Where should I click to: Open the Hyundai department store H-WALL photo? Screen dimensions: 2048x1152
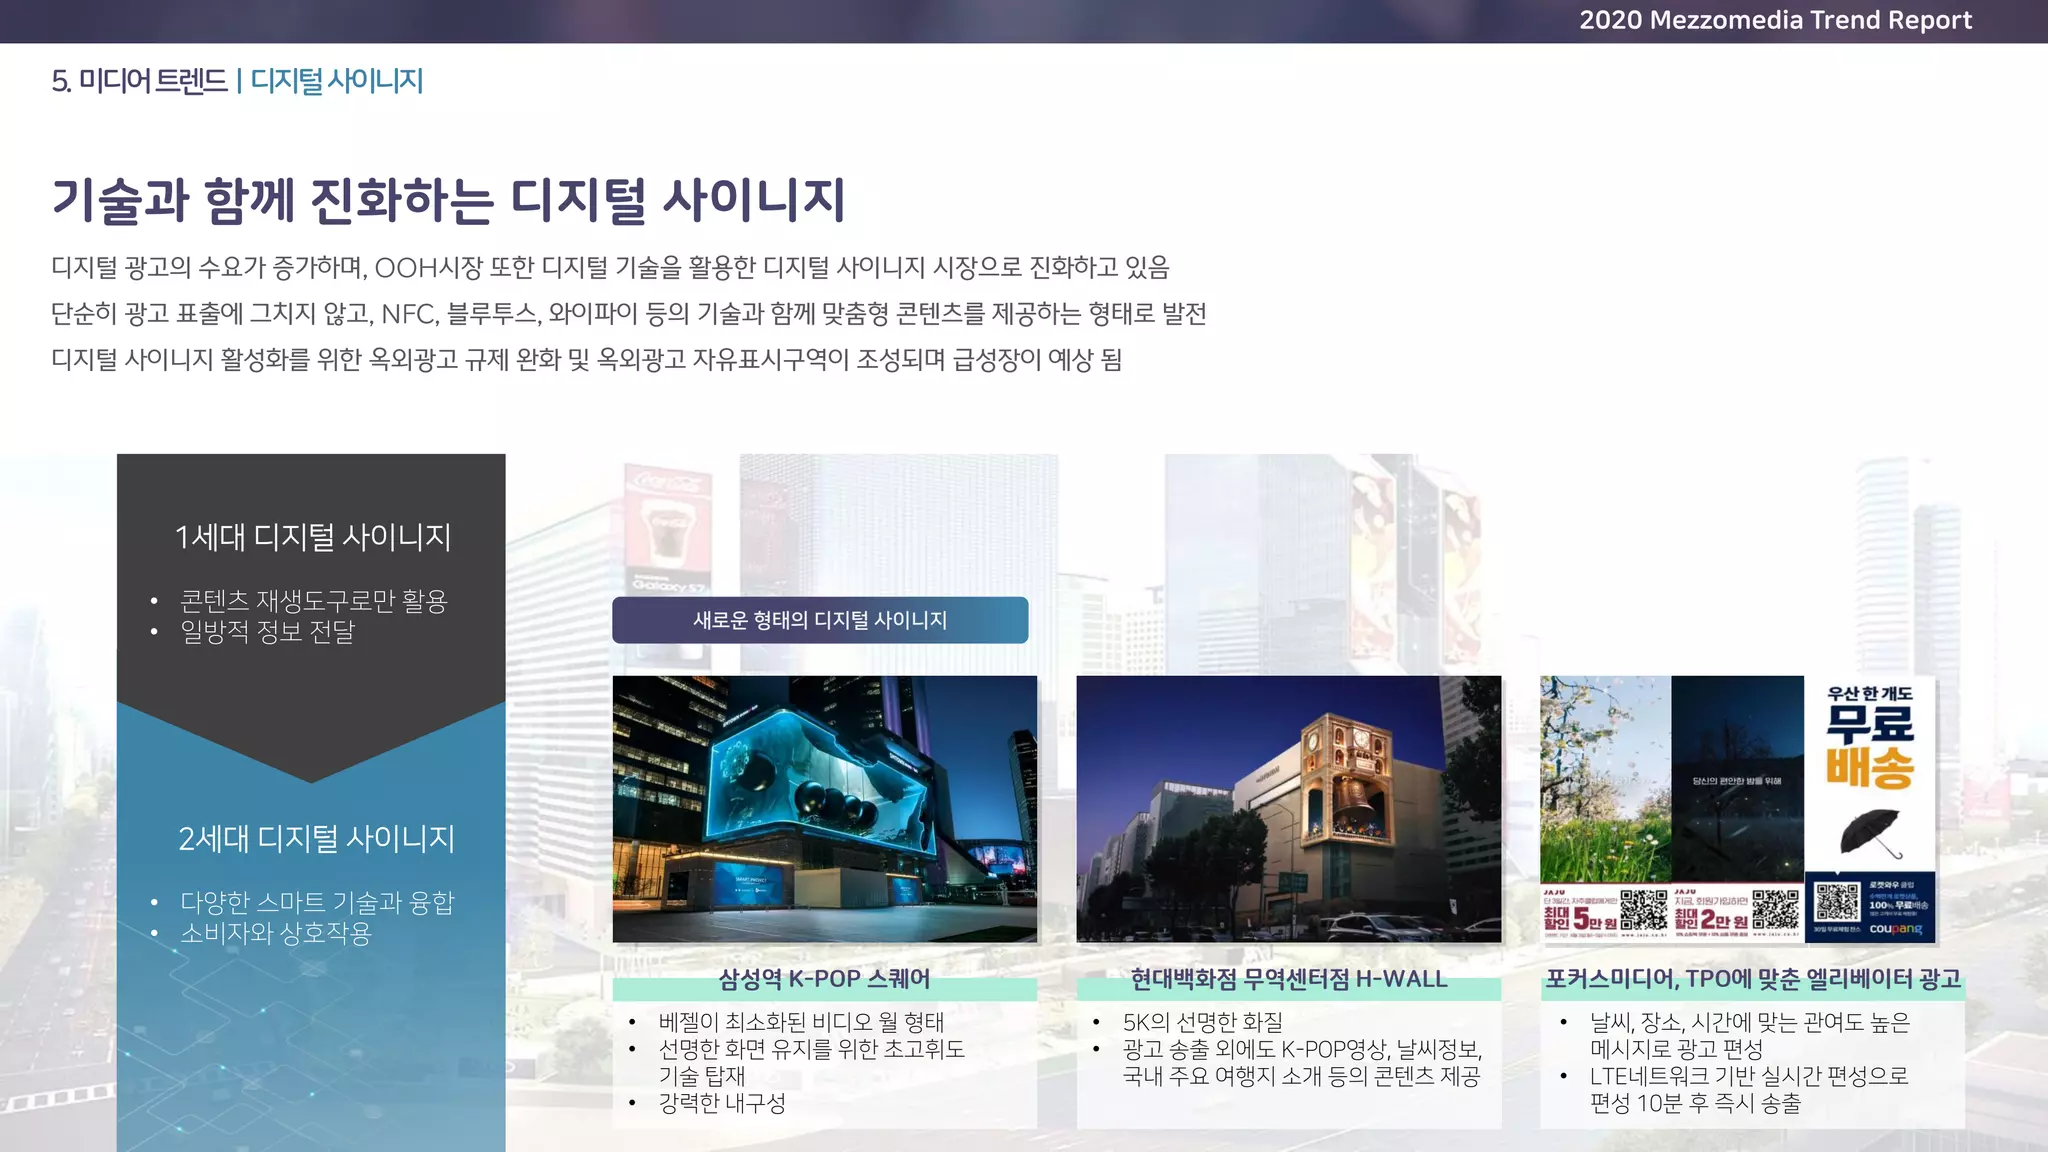[1289, 809]
